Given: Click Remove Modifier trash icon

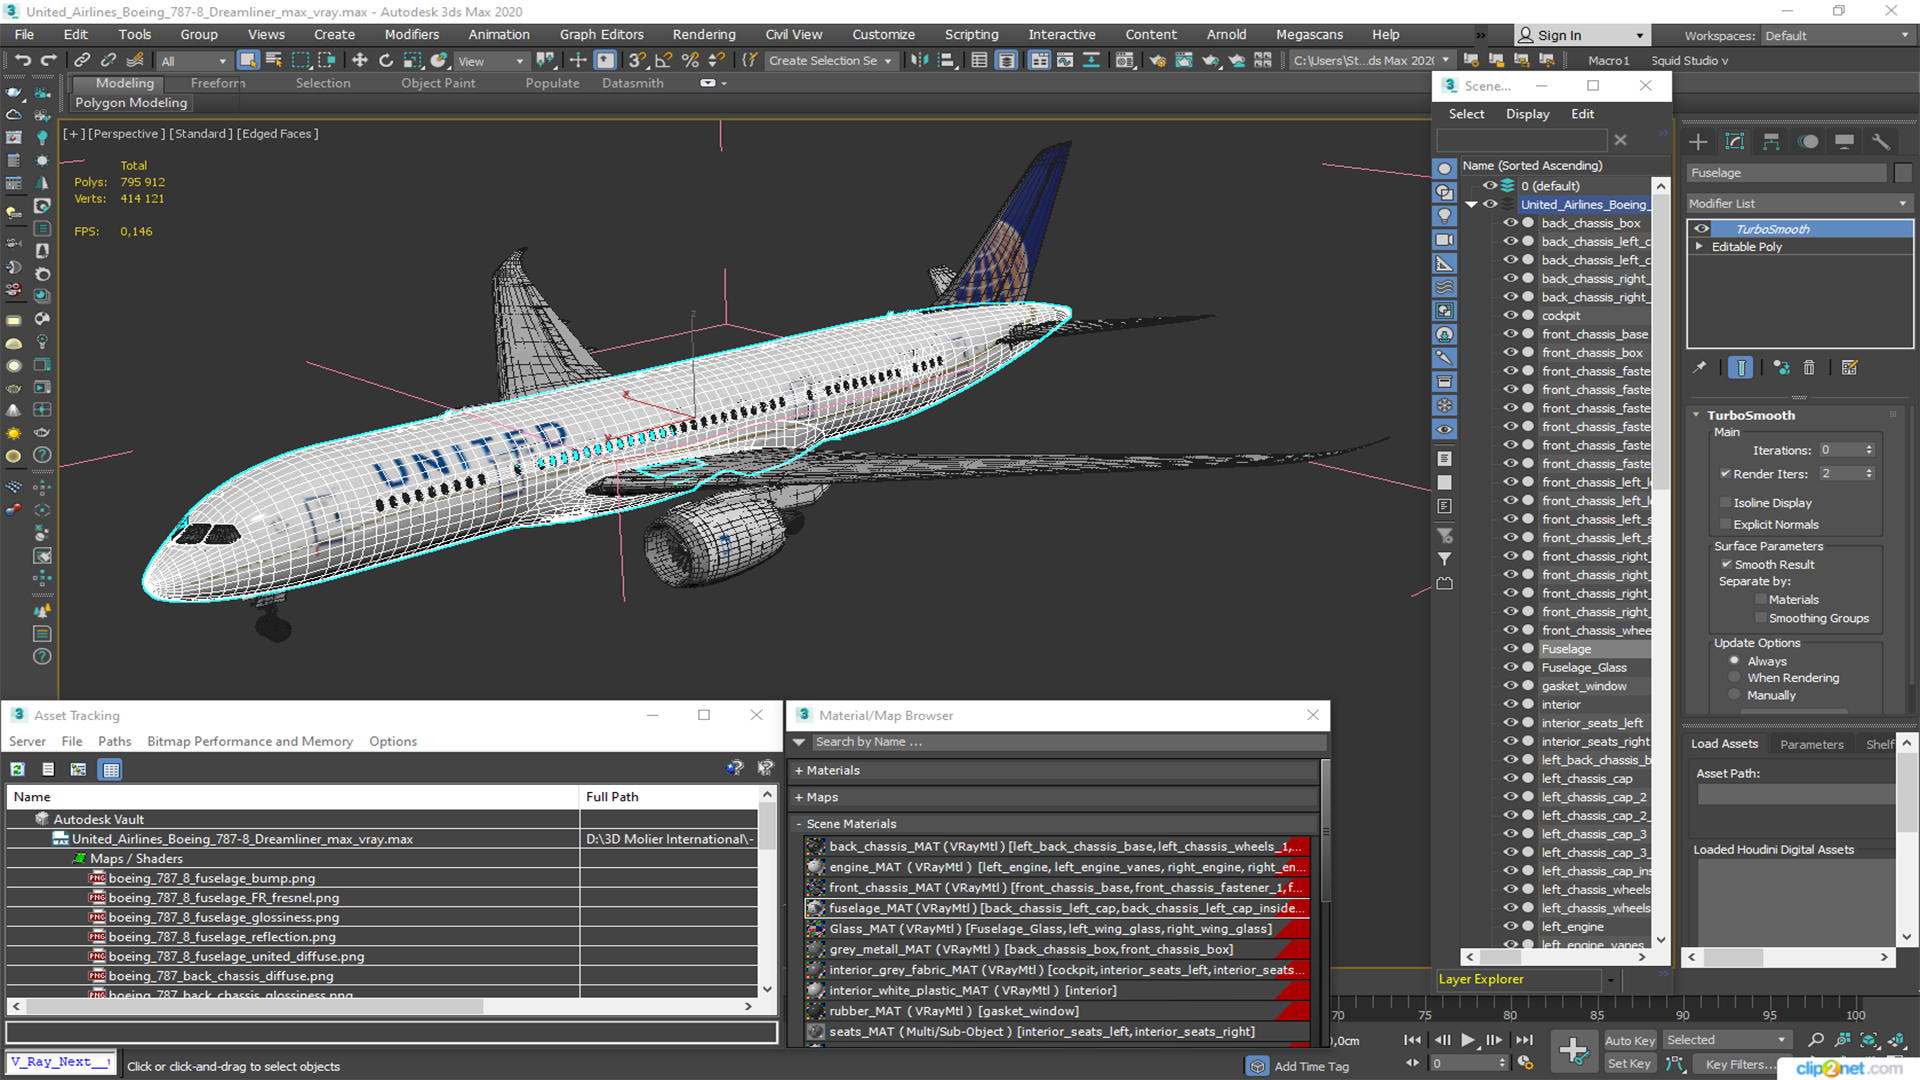Looking at the screenshot, I should pos(1809,368).
